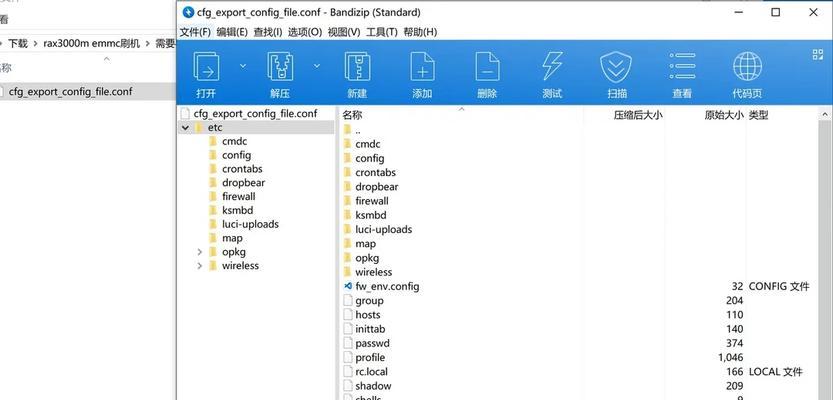Expand the opkg folder in tree

click(x=200, y=252)
